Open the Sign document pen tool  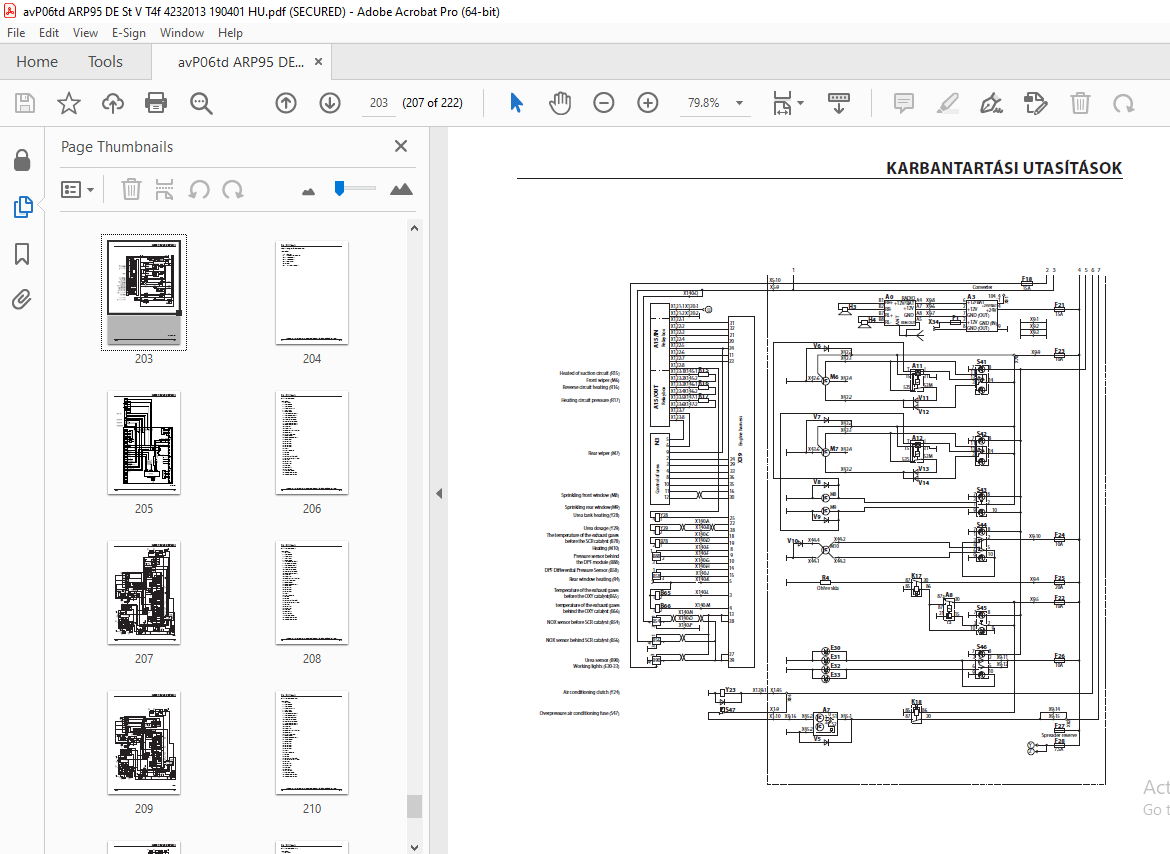click(991, 103)
